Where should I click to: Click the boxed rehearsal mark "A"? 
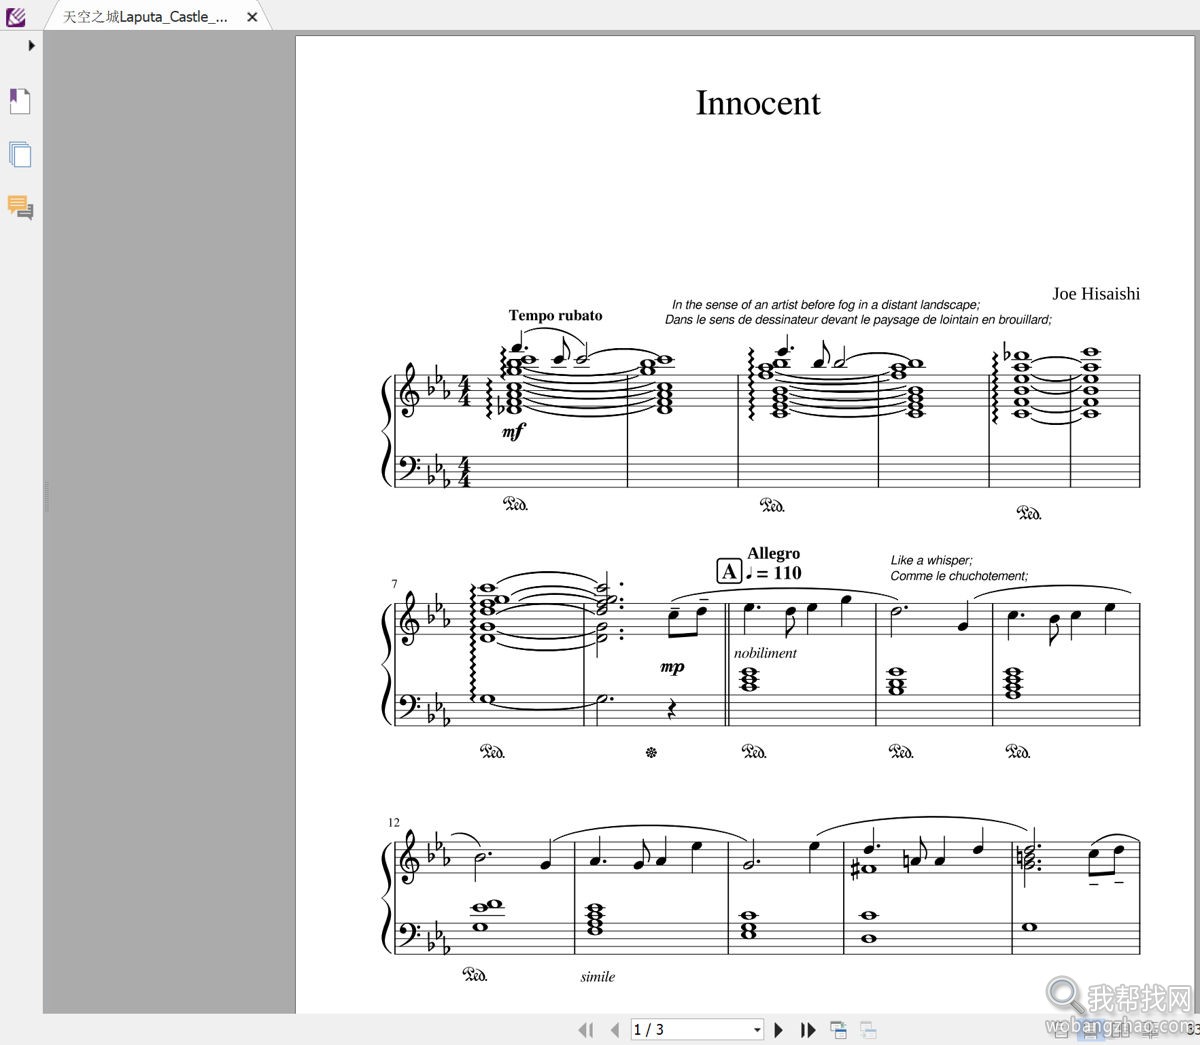point(729,572)
